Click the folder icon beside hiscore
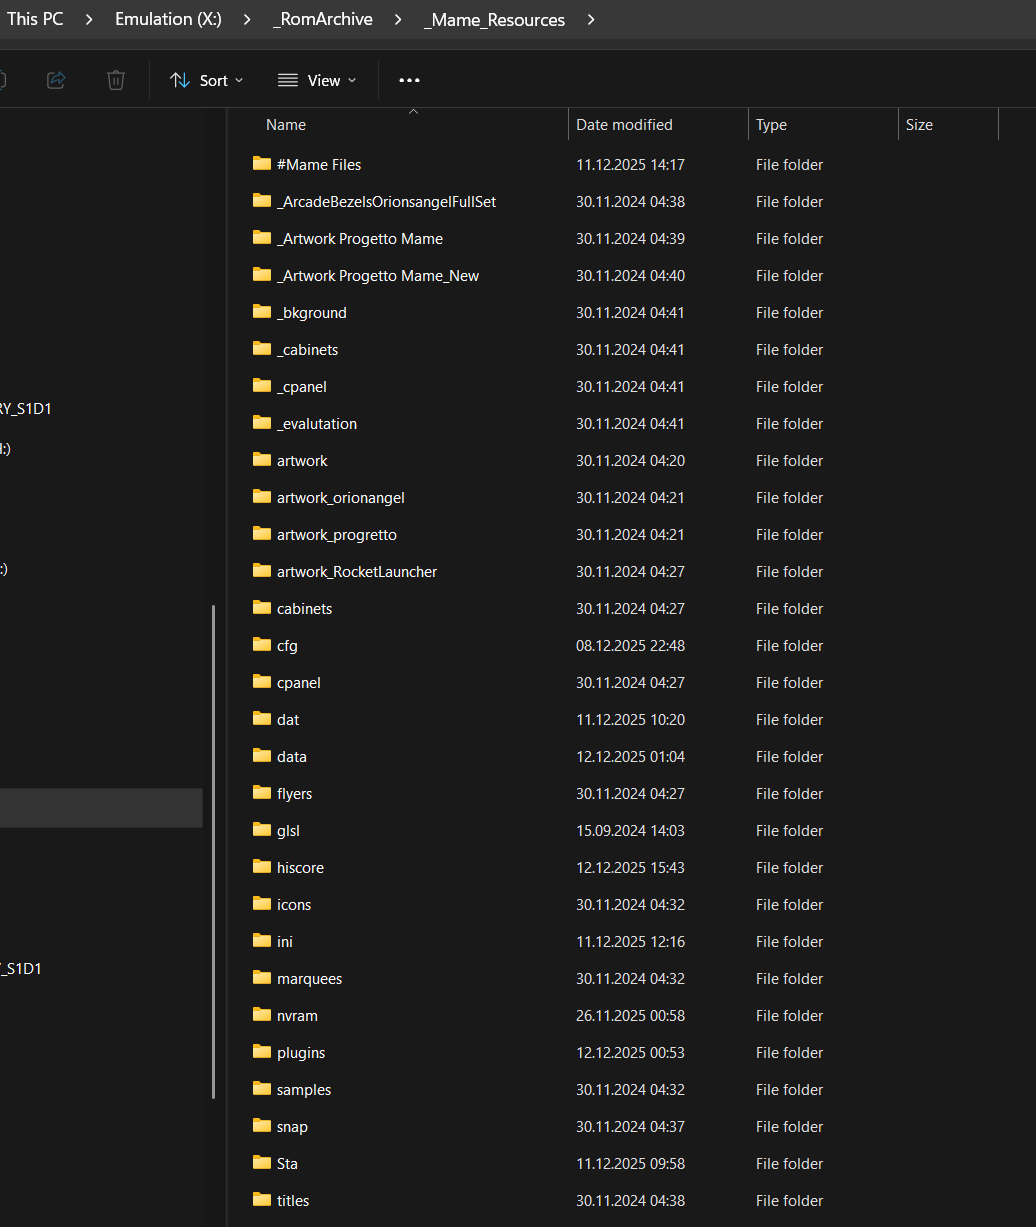1036x1227 pixels. click(x=262, y=867)
